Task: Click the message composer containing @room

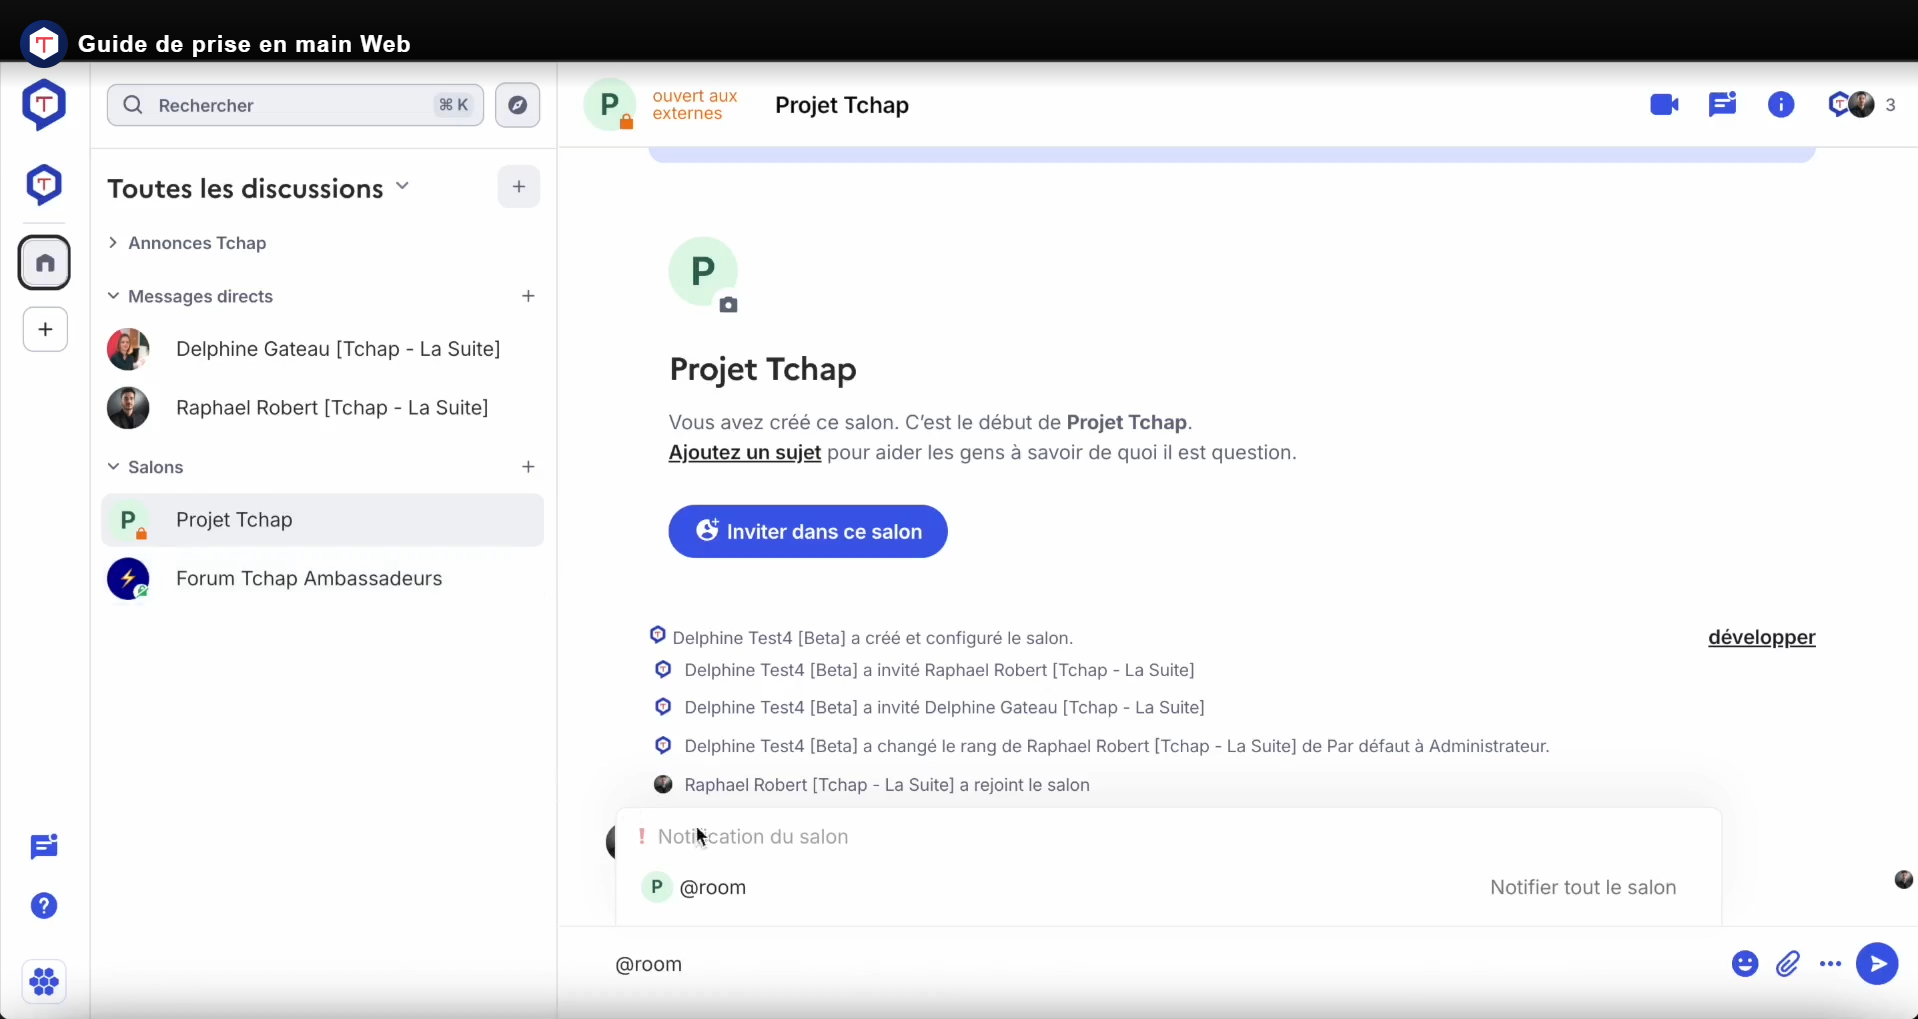Action: (x=1160, y=964)
